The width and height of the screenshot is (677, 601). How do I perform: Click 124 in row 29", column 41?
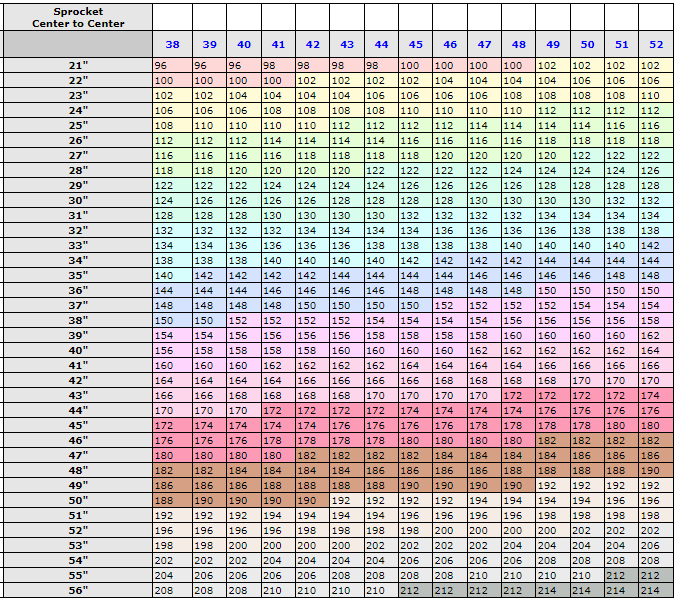point(278,186)
